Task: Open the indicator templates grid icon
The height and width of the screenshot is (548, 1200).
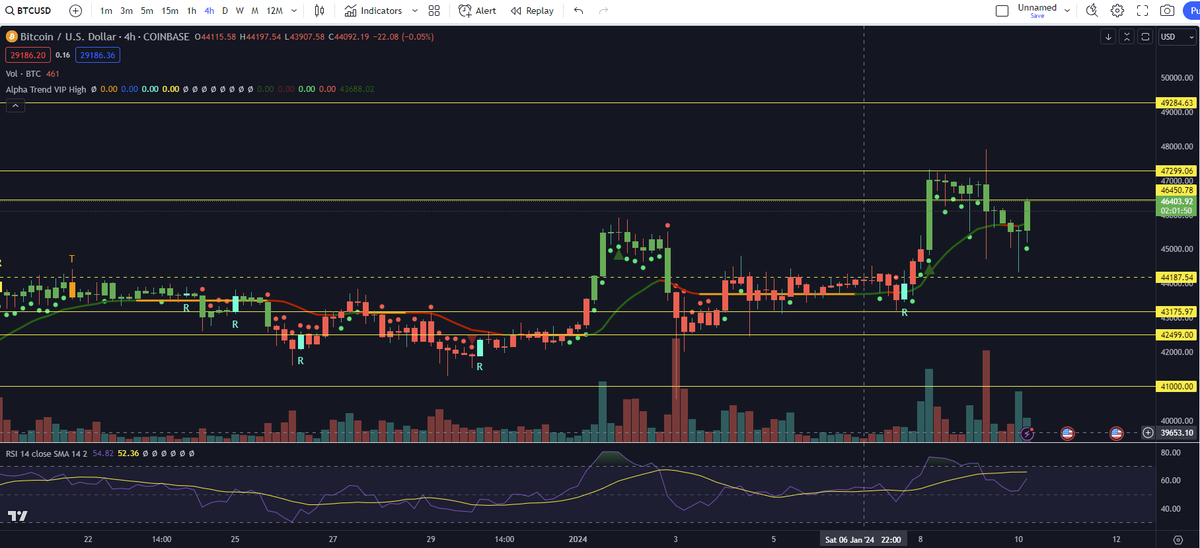Action: [434, 10]
